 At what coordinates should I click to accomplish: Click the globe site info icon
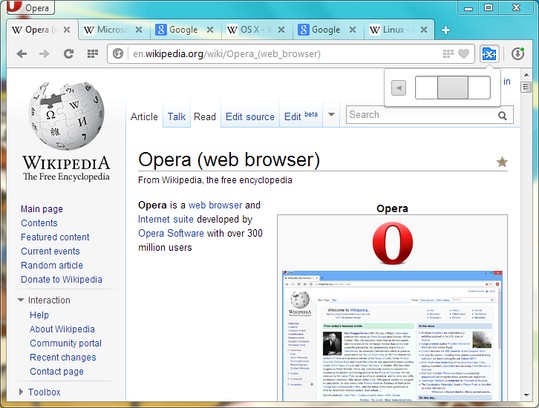[x=118, y=54]
